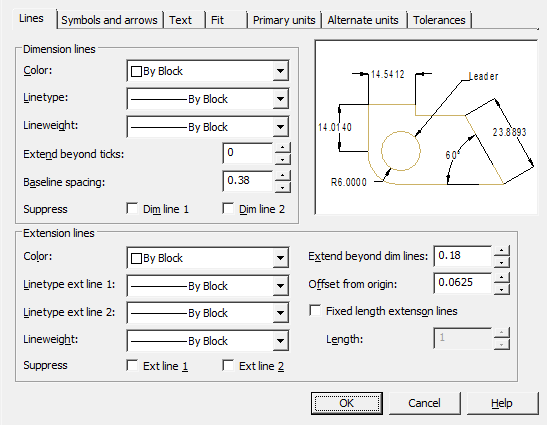Decrease Offset from origin value
This screenshot has width=547, height=425.
click(502, 289)
